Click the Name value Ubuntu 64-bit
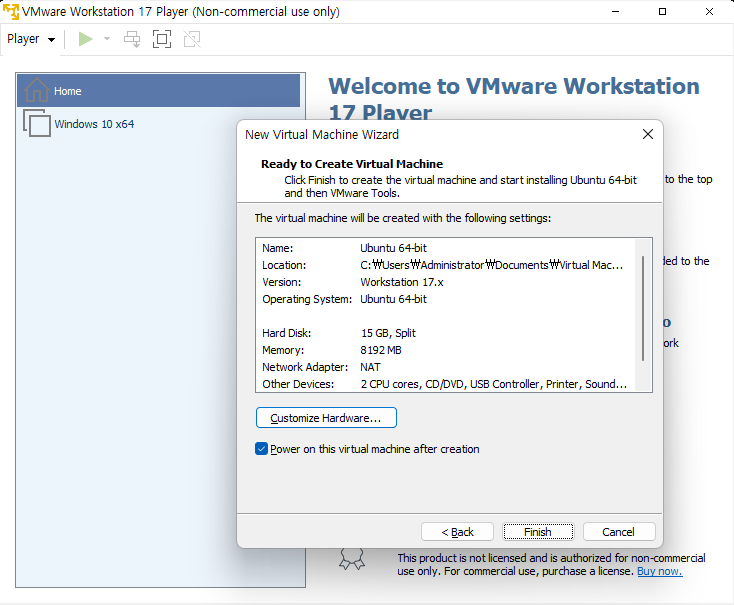This screenshot has width=734, height=605. (393, 248)
